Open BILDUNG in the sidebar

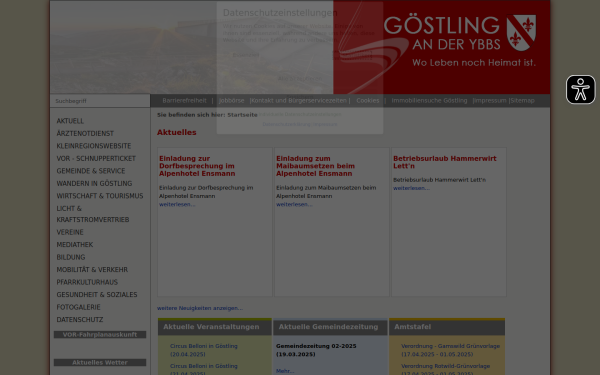tap(71, 257)
